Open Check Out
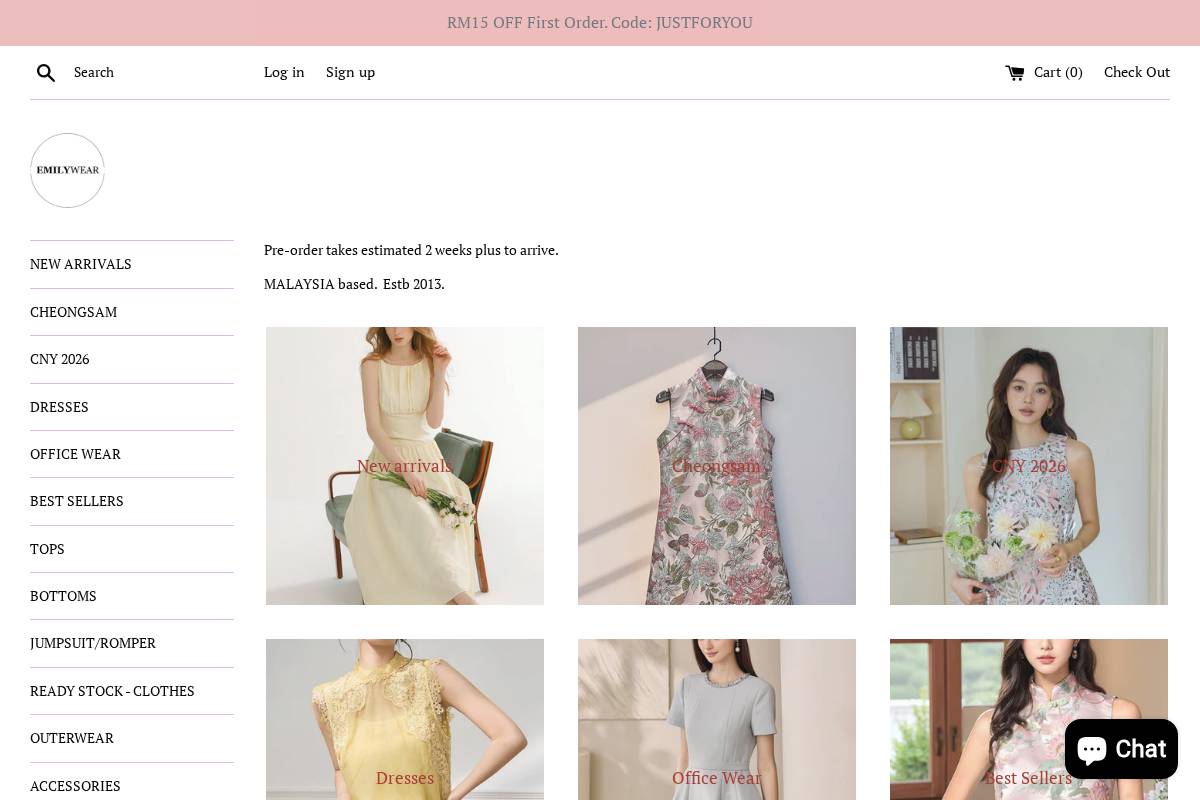Screen dimensions: 1200x800 point(1137,72)
